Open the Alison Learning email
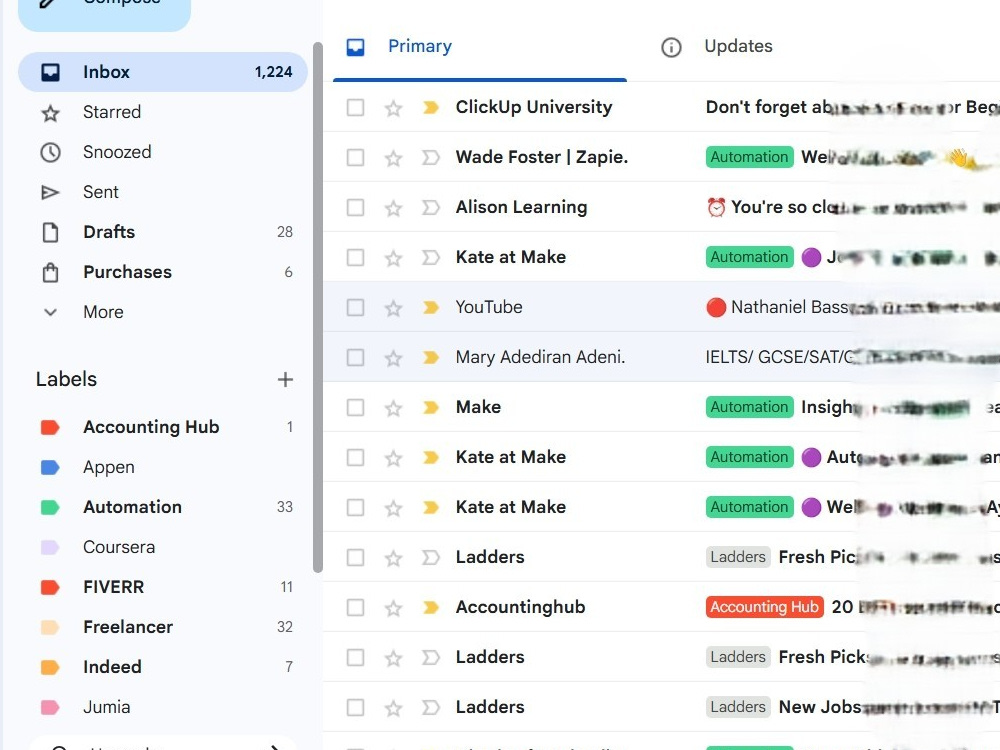 click(661, 208)
